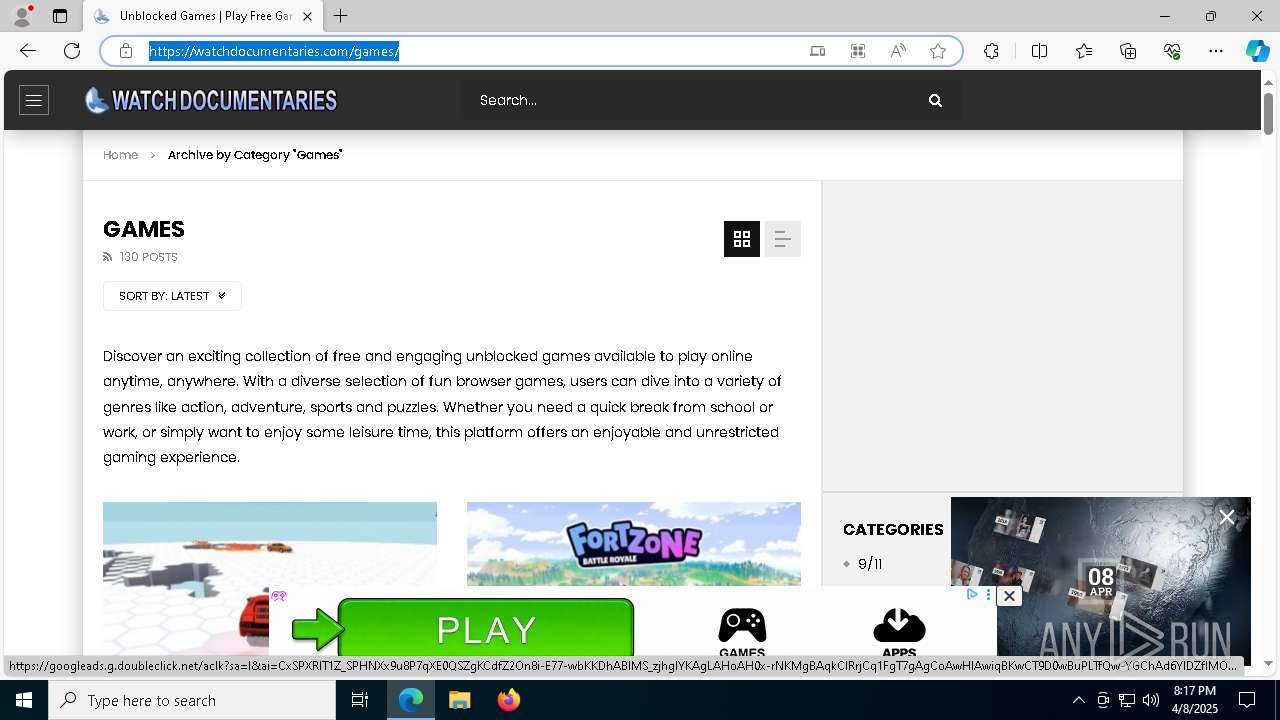Open Browser essentials
The height and width of the screenshot is (720, 1280).
[1172, 51]
